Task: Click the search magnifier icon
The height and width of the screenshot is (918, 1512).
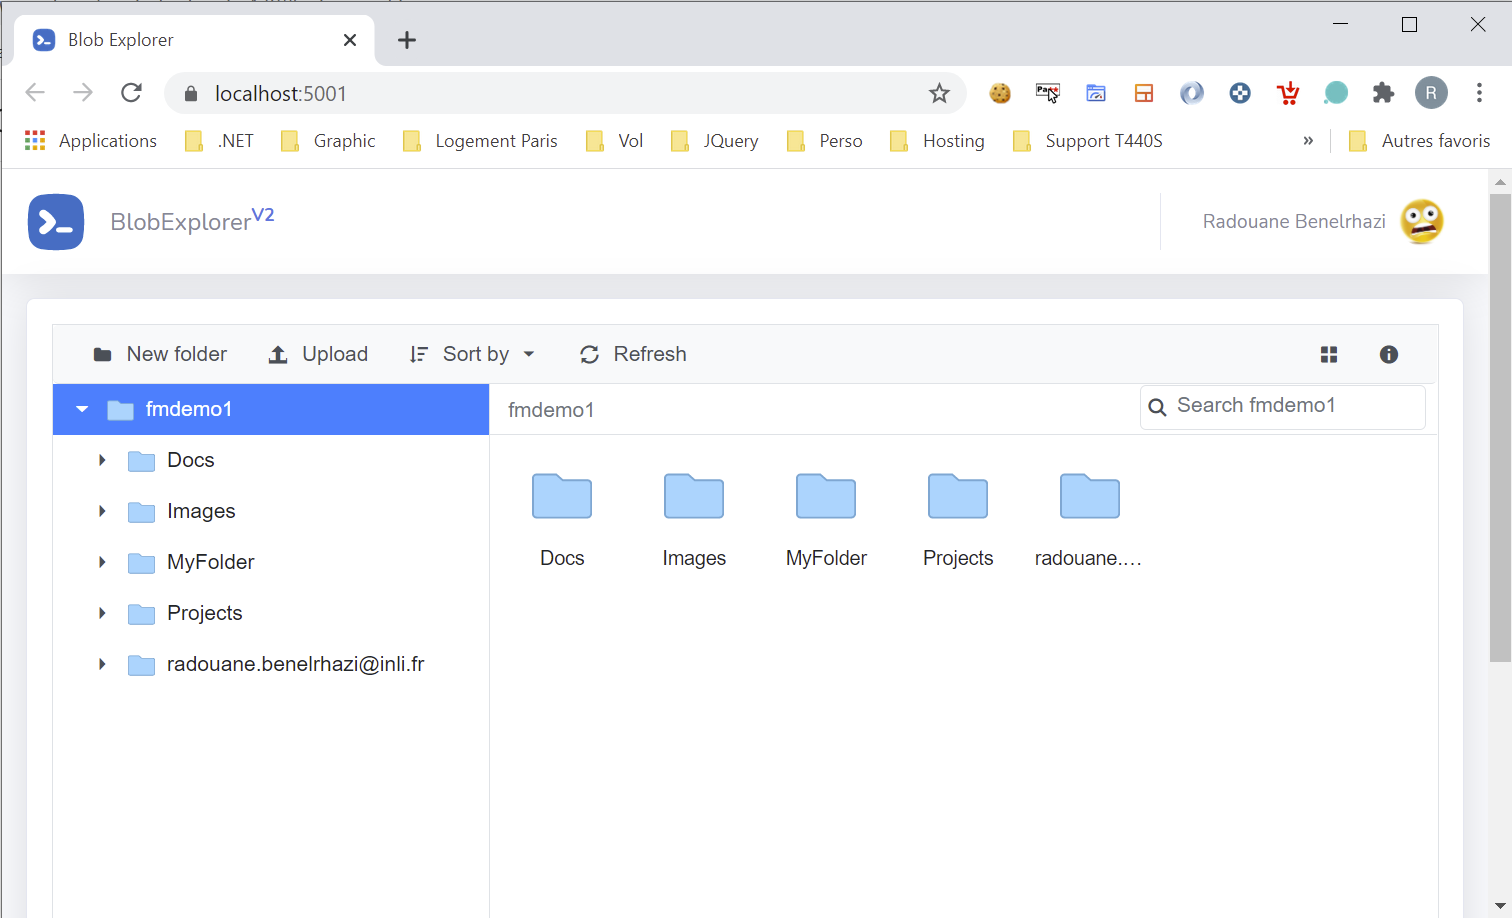Action: (x=1157, y=407)
